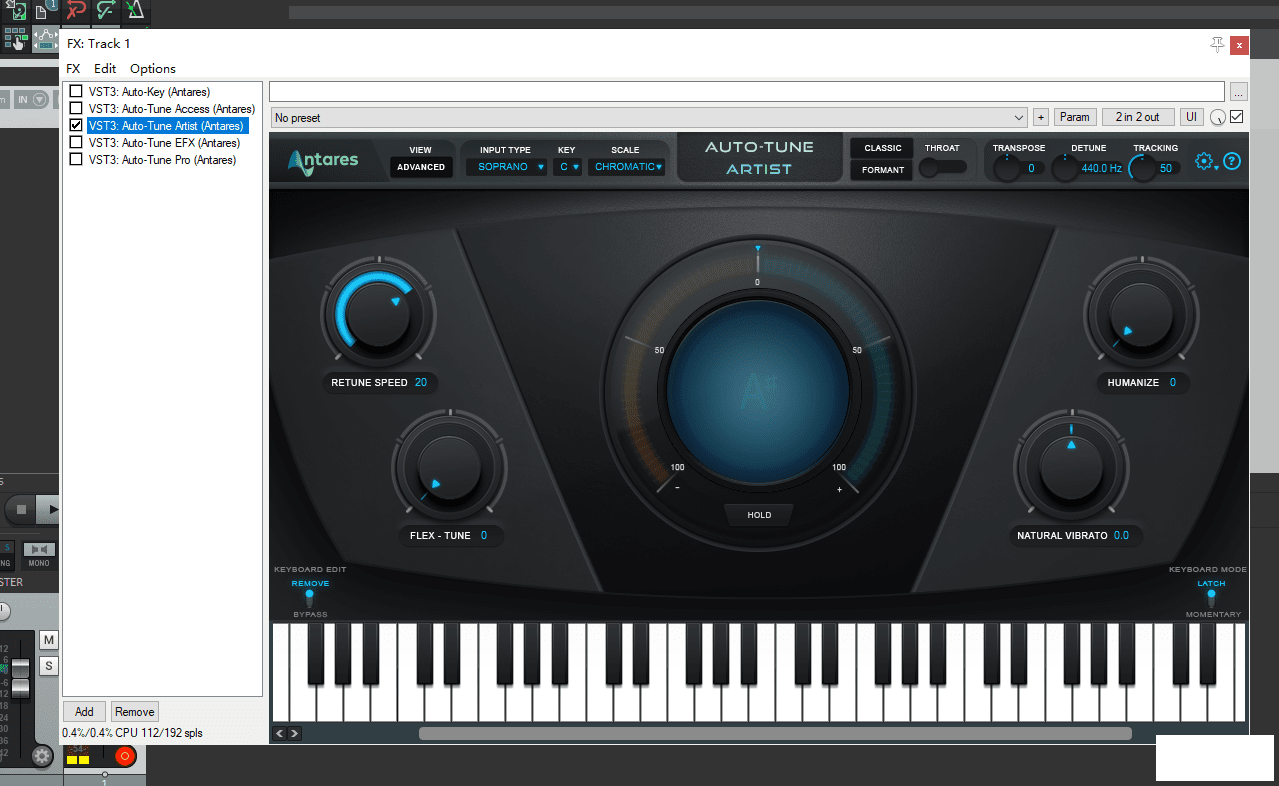The height and width of the screenshot is (786, 1279).
Task: Enable the Auto-Tune Access checkbox
Action: coord(76,109)
